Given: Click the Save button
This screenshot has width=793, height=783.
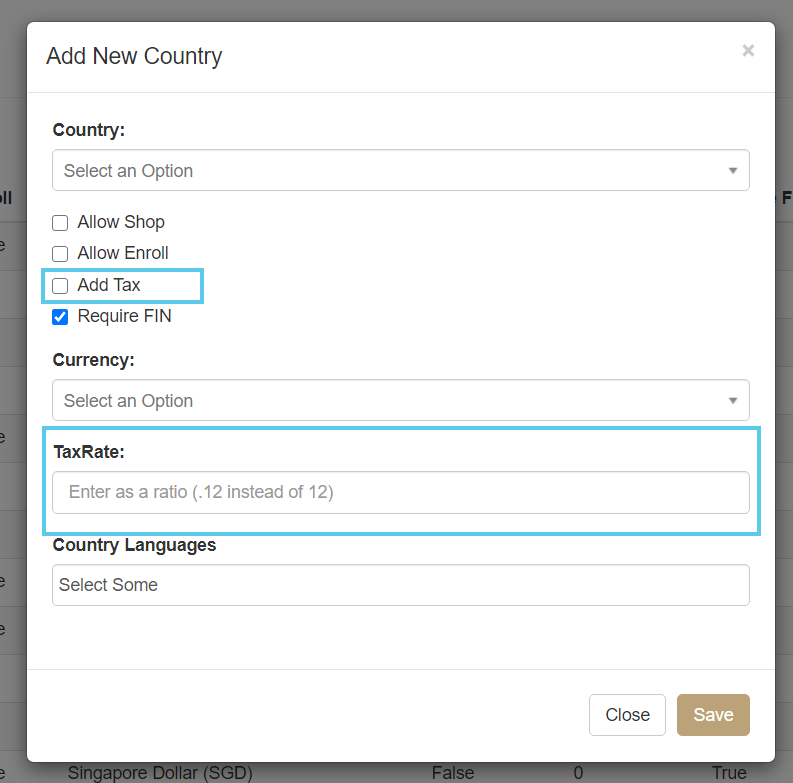Looking at the screenshot, I should [x=713, y=715].
